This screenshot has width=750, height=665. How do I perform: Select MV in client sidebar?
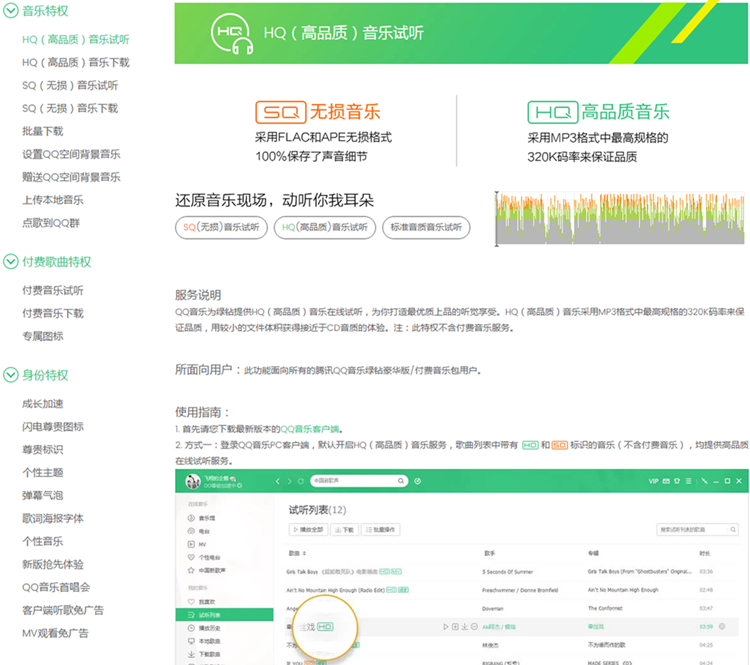click(x=197, y=544)
